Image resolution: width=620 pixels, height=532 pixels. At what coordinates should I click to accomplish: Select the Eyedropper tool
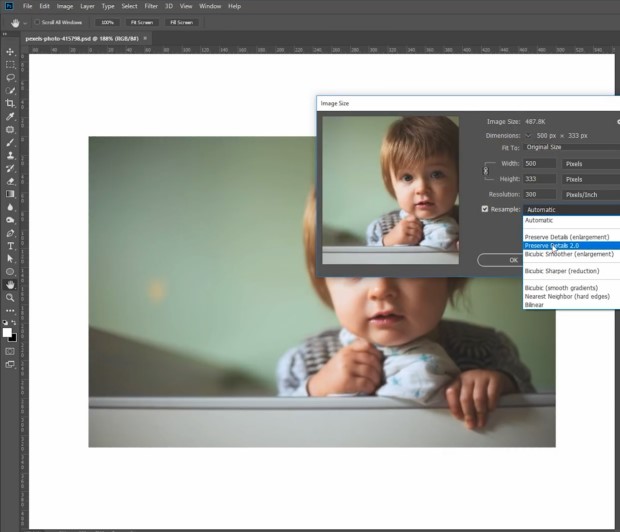tap(10, 116)
